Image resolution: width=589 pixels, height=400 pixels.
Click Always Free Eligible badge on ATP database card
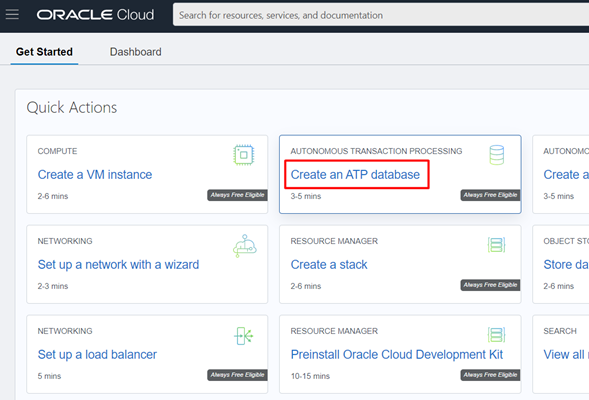(x=490, y=195)
